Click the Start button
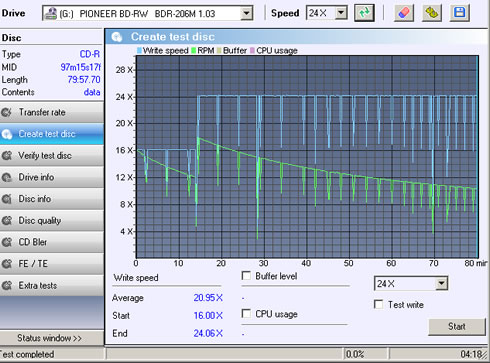 [457, 327]
